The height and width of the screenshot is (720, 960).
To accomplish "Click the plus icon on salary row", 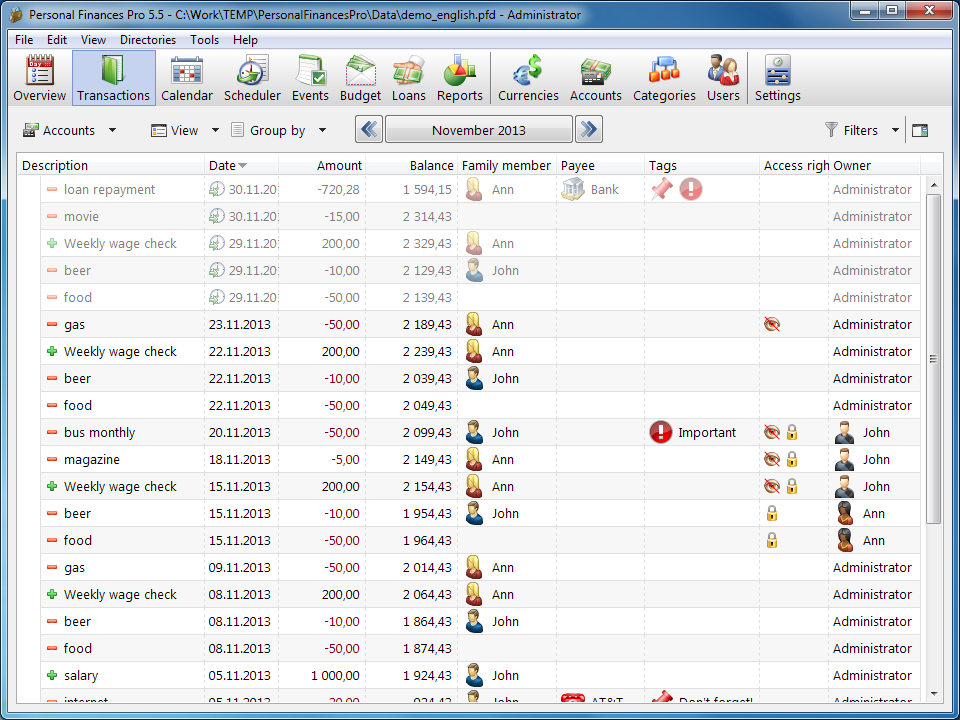I will click(x=52, y=675).
